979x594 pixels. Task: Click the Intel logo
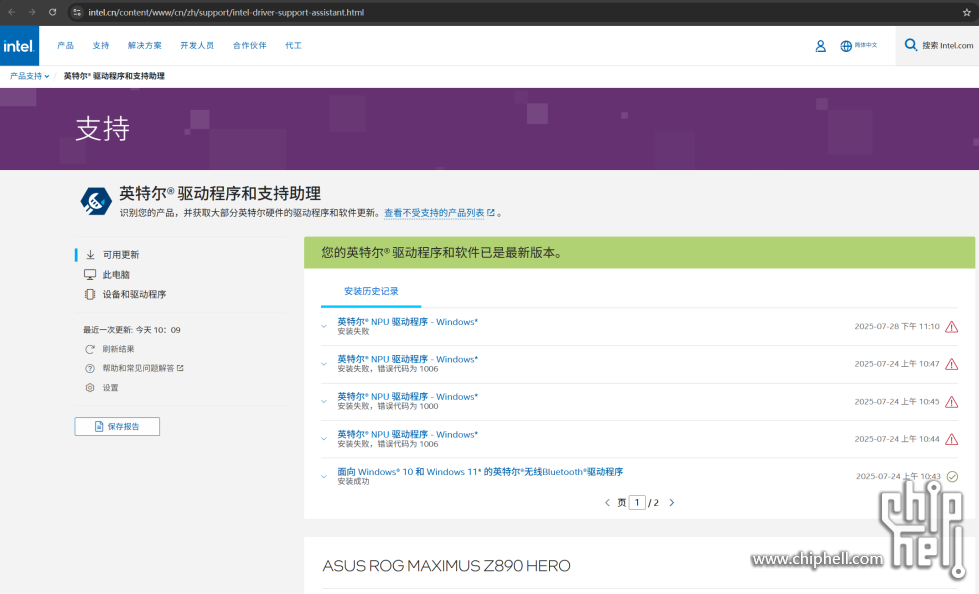click(x=19, y=46)
